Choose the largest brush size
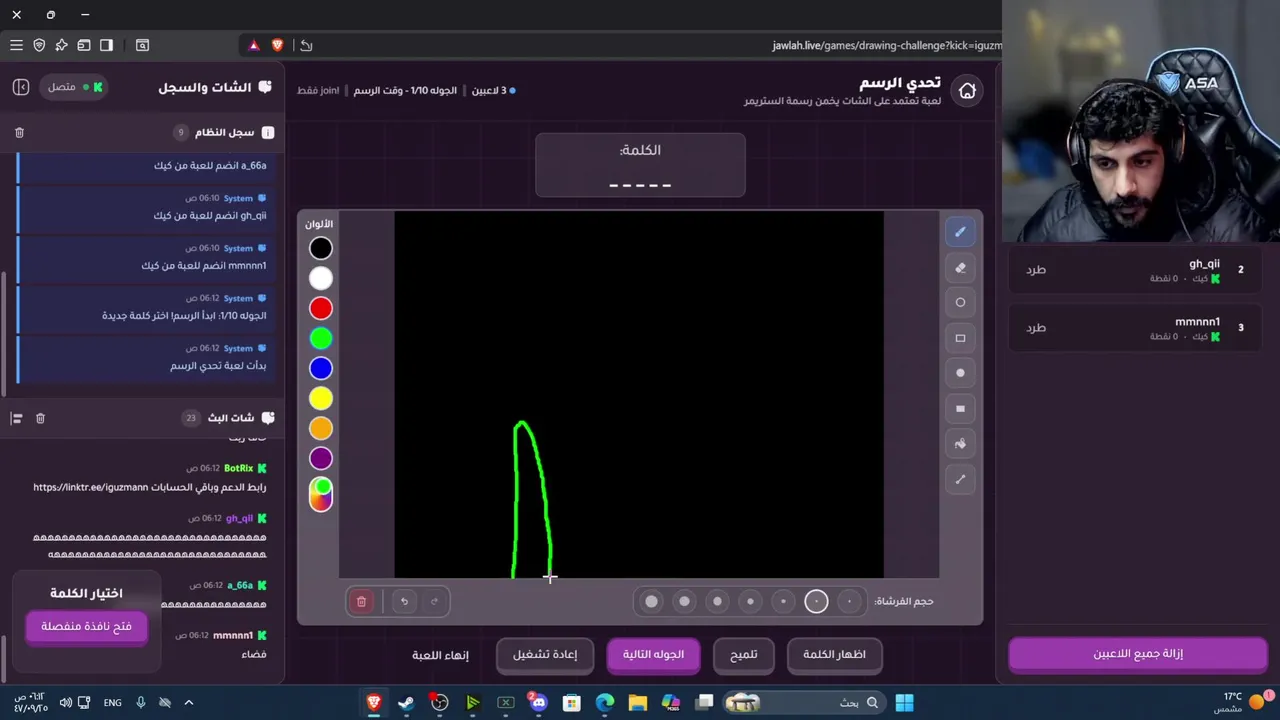The image size is (1280, 720). point(651,601)
